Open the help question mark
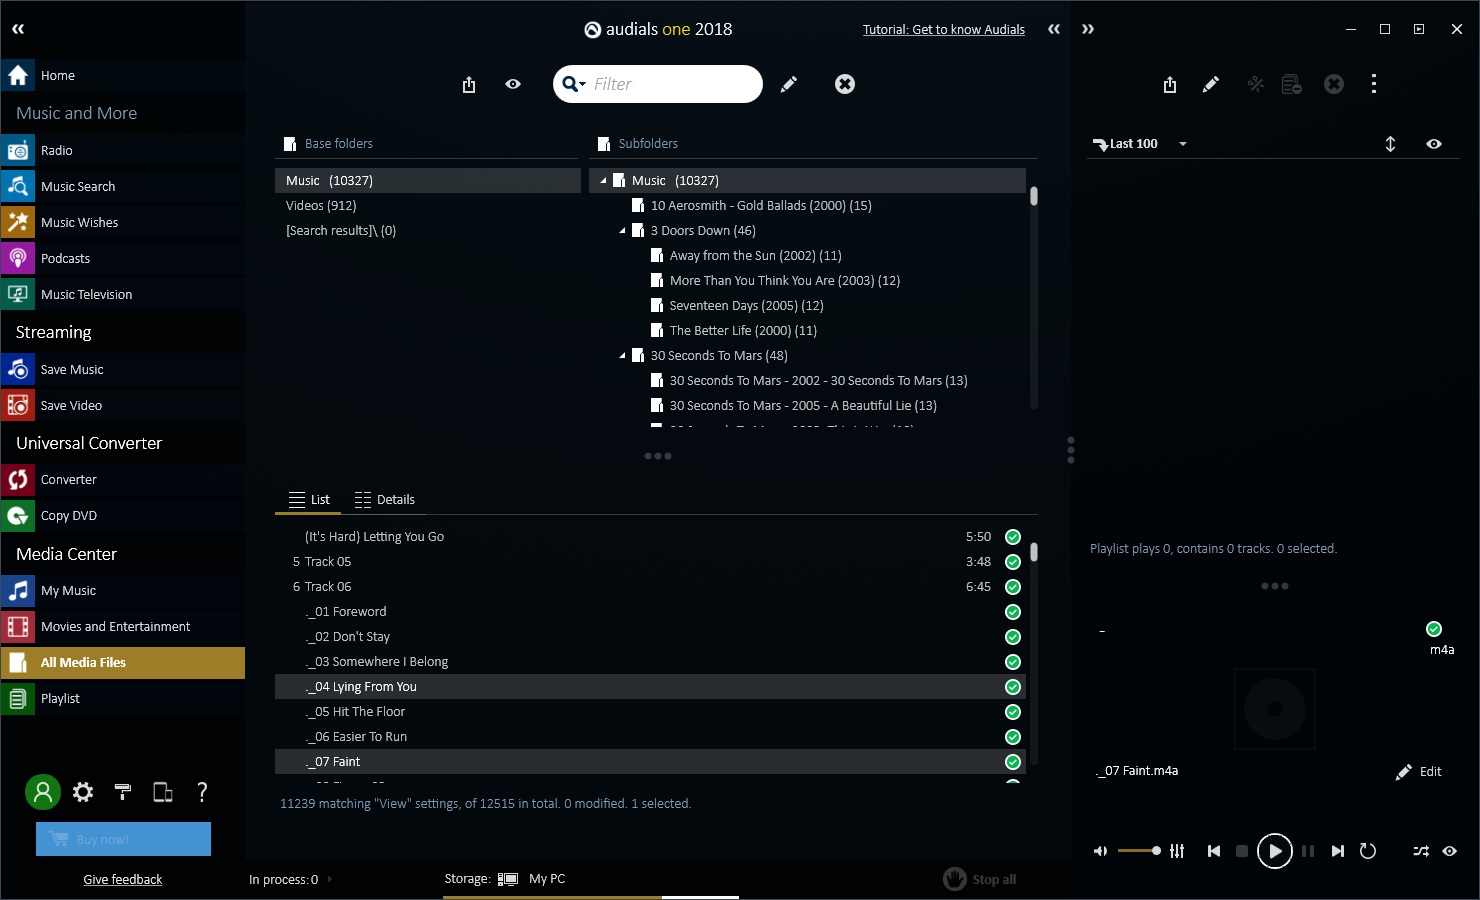Viewport: 1480px width, 900px height. point(202,793)
